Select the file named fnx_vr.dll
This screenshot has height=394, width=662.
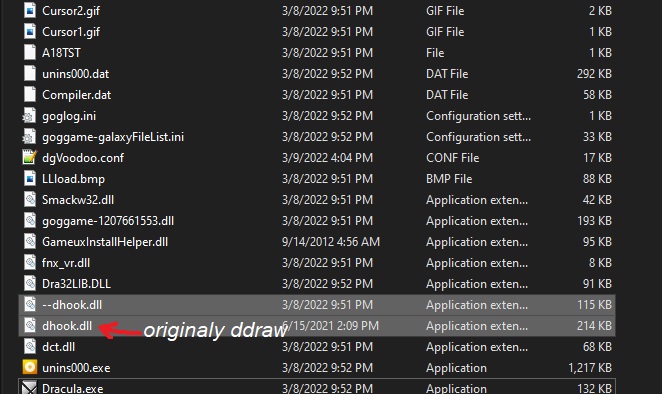point(66,263)
